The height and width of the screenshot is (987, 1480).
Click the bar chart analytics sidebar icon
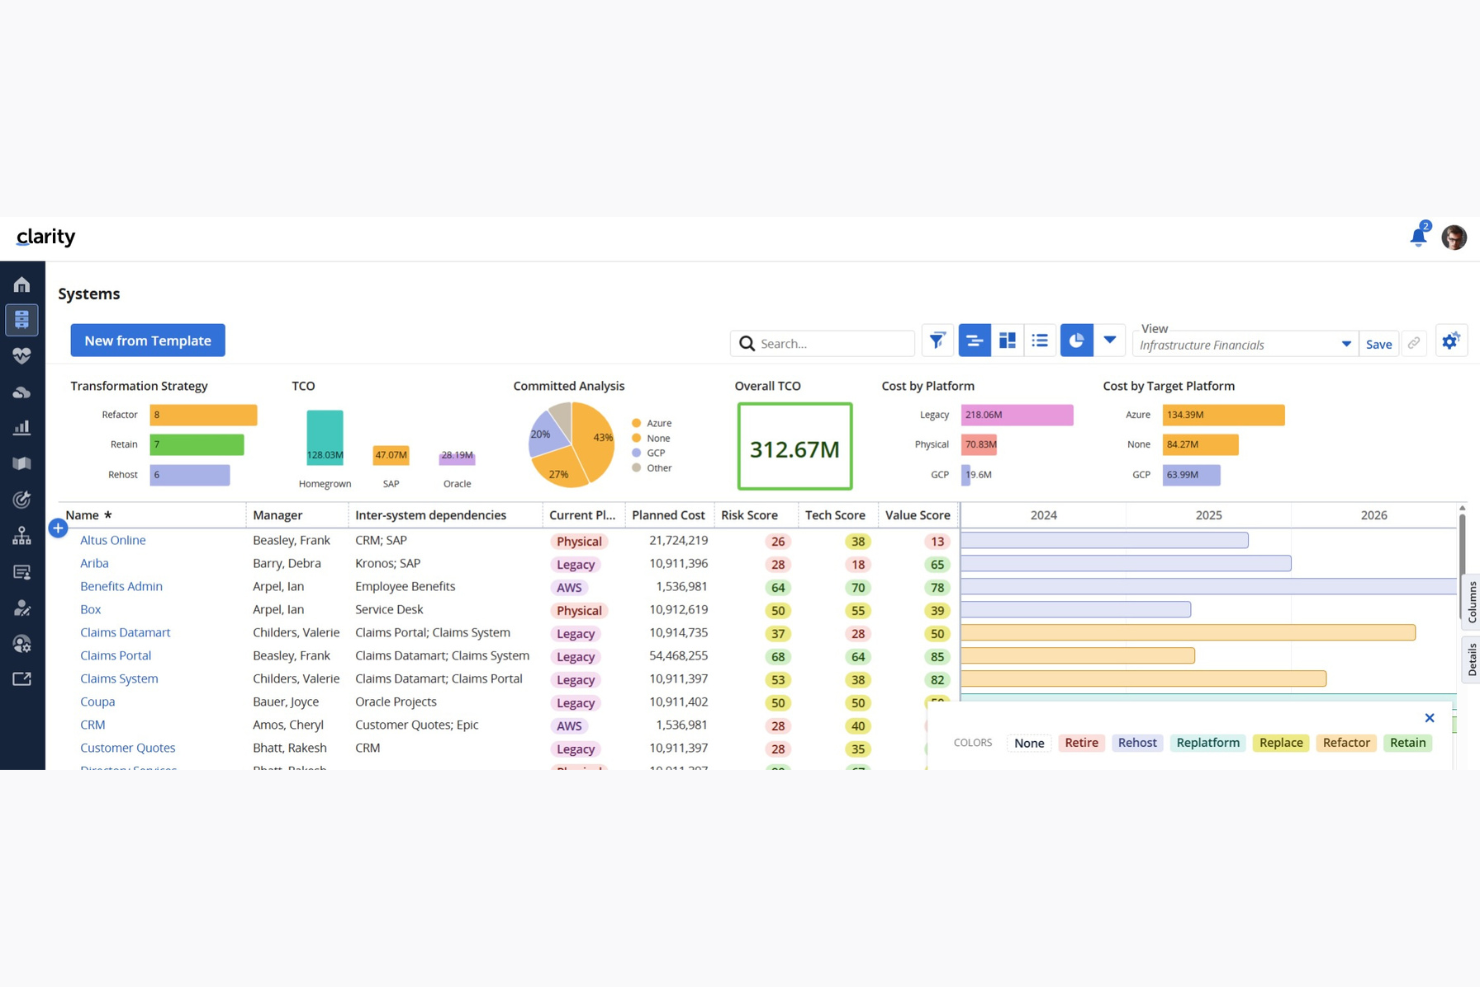click(22, 427)
